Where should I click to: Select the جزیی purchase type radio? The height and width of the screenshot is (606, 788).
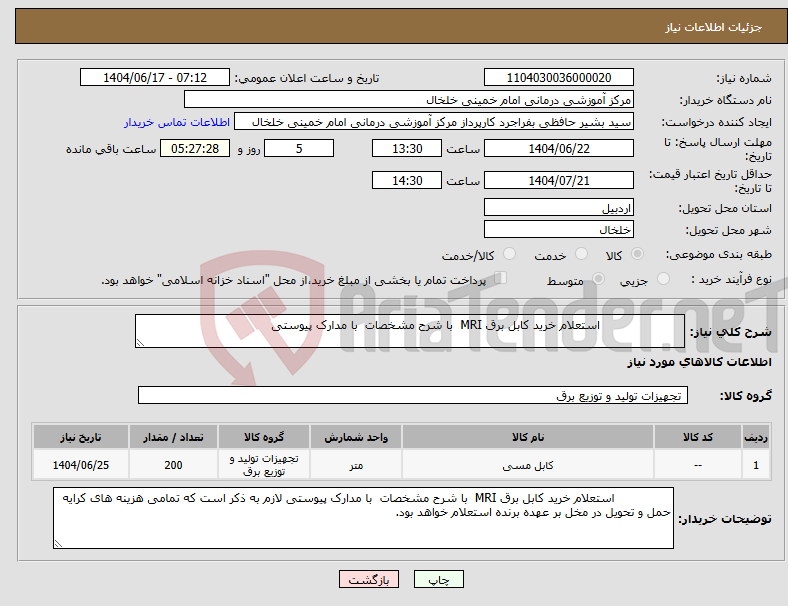663,278
